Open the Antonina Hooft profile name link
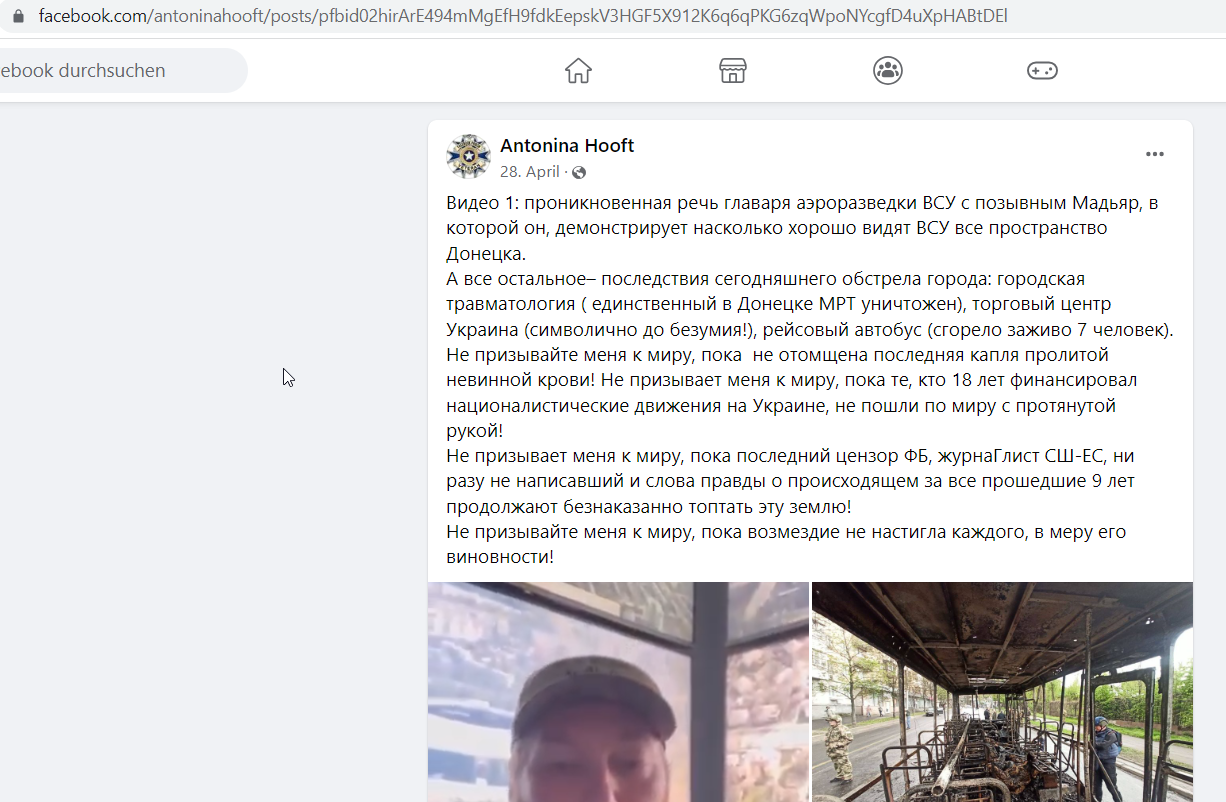1226x802 pixels. pos(567,145)
